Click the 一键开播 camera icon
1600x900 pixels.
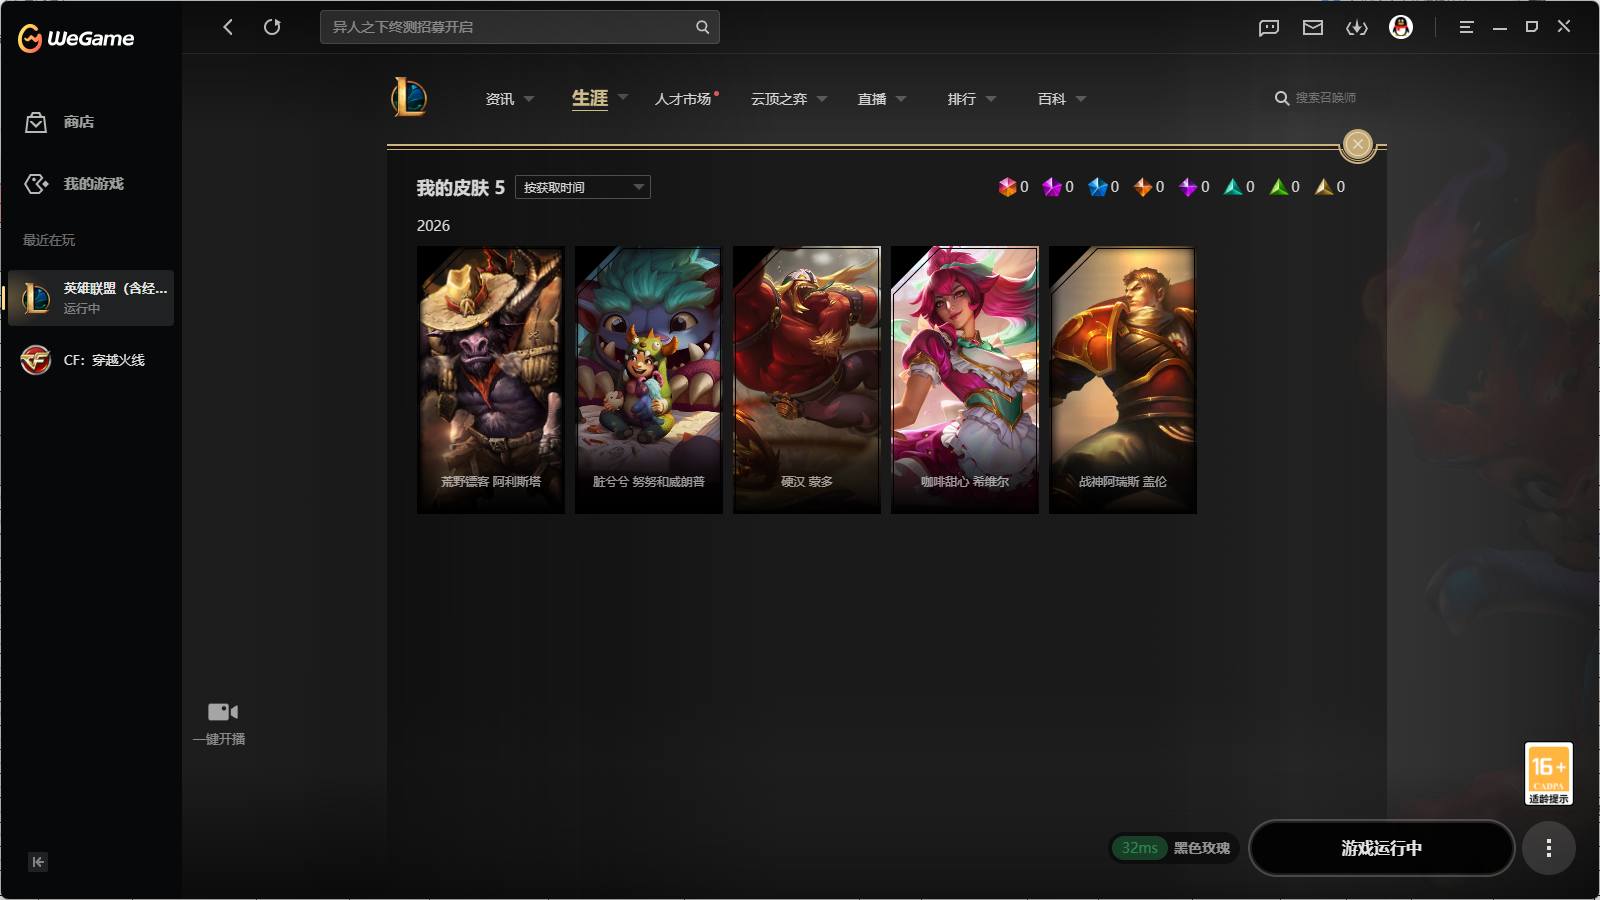[x=222, y=712]
